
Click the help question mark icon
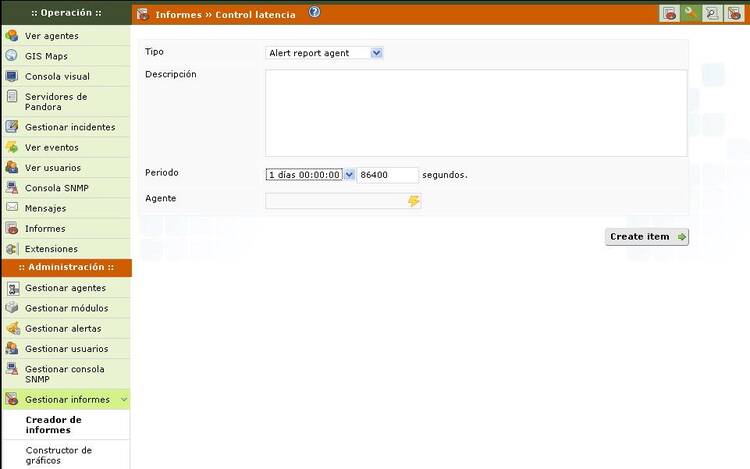315,13
